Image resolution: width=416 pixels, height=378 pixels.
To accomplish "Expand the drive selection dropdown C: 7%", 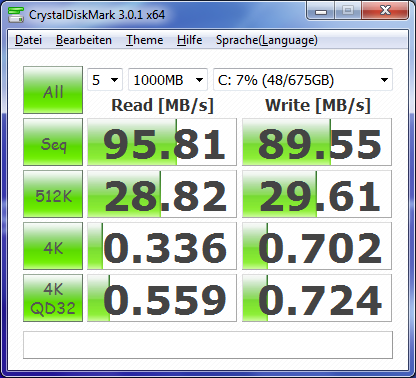I will [x=303, y=80].
